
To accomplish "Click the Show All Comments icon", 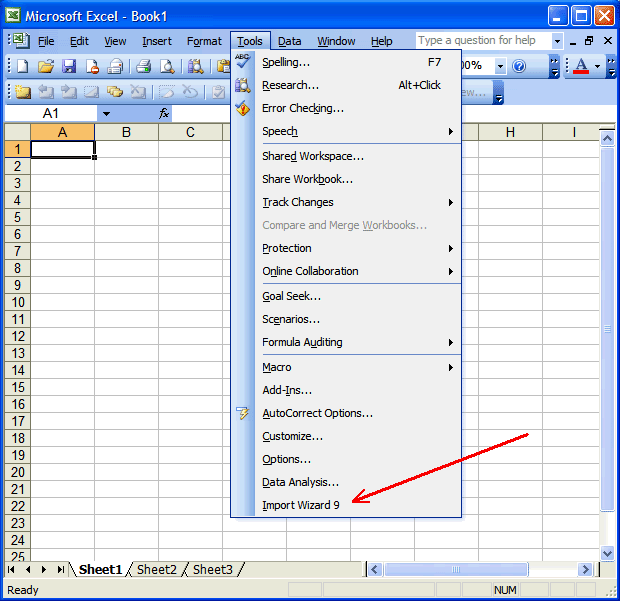I will [115, 92].
